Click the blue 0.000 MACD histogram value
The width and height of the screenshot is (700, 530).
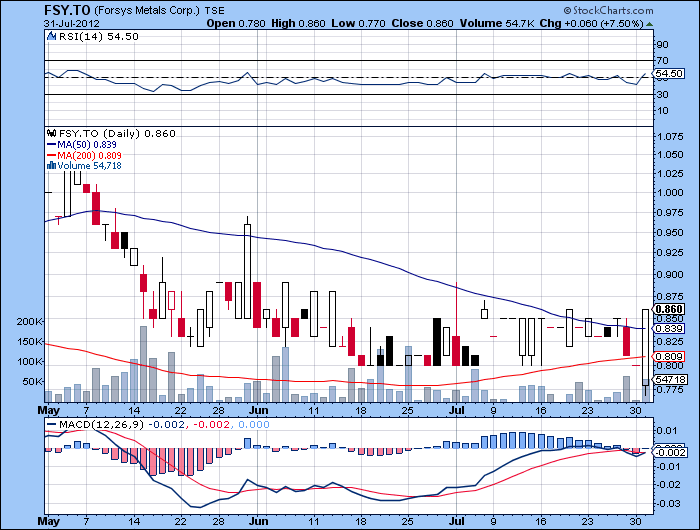(254, 425)
